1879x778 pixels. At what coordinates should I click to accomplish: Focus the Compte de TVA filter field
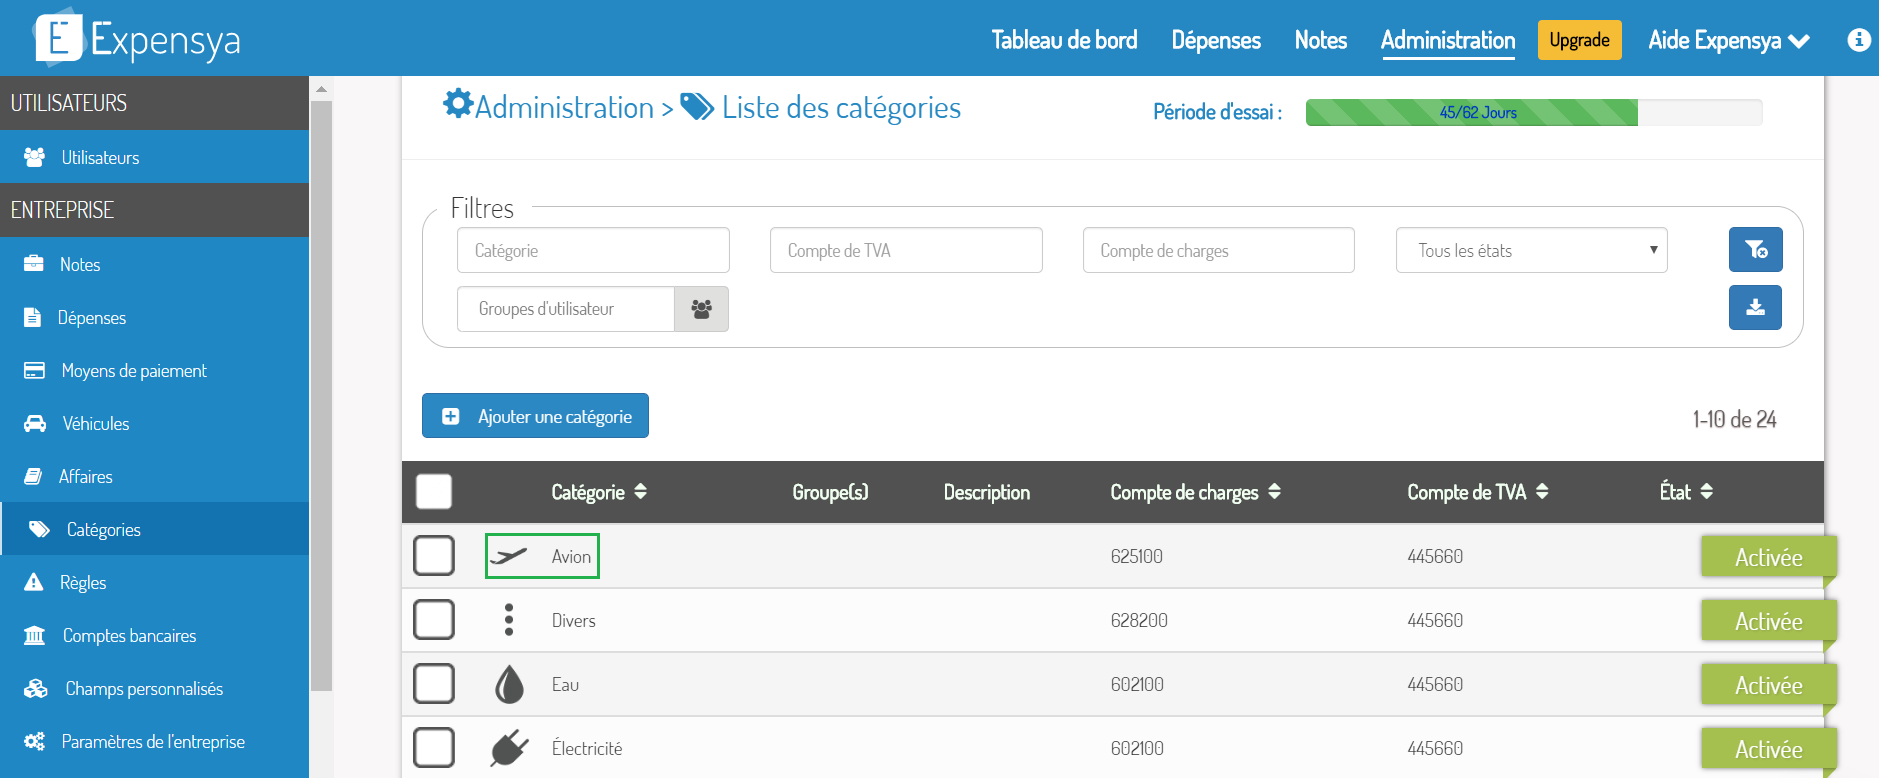[x=906, y=250]
